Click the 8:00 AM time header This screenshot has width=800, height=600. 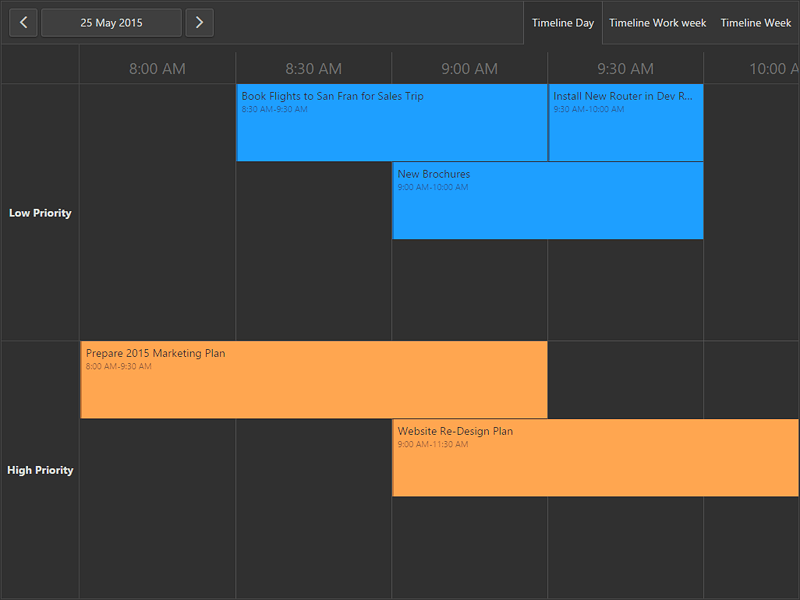[157, 68]
